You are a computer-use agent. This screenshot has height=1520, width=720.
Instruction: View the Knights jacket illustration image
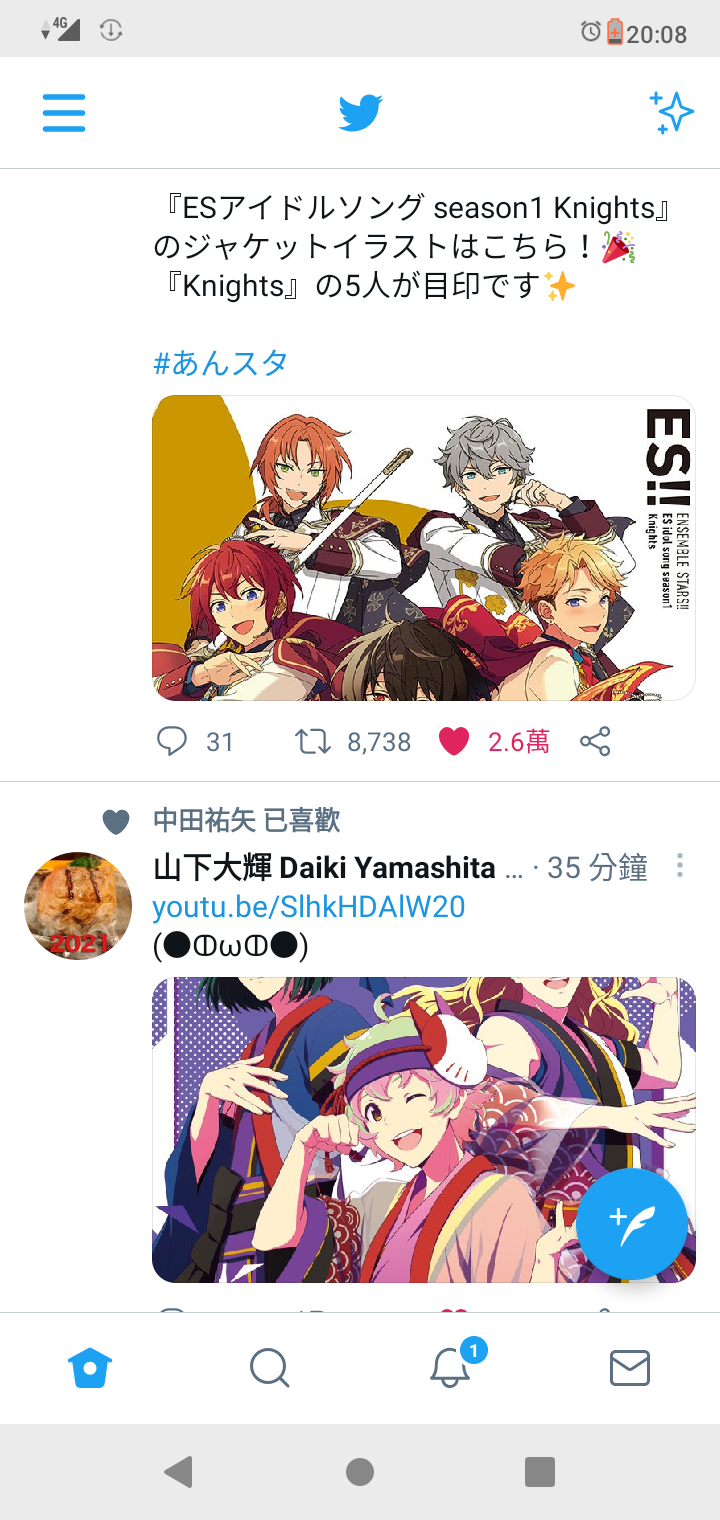click(423, 548)
